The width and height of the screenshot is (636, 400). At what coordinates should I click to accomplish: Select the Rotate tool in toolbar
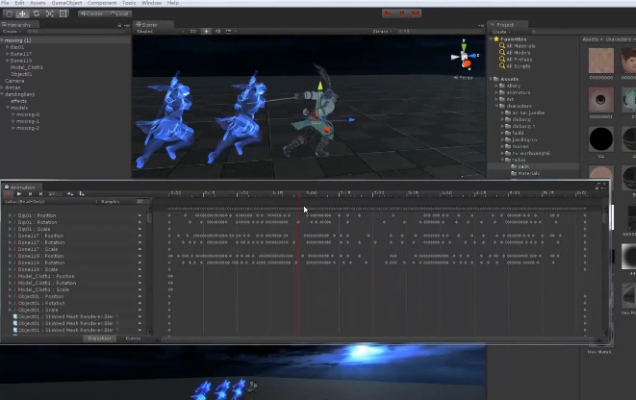point(37,13)
